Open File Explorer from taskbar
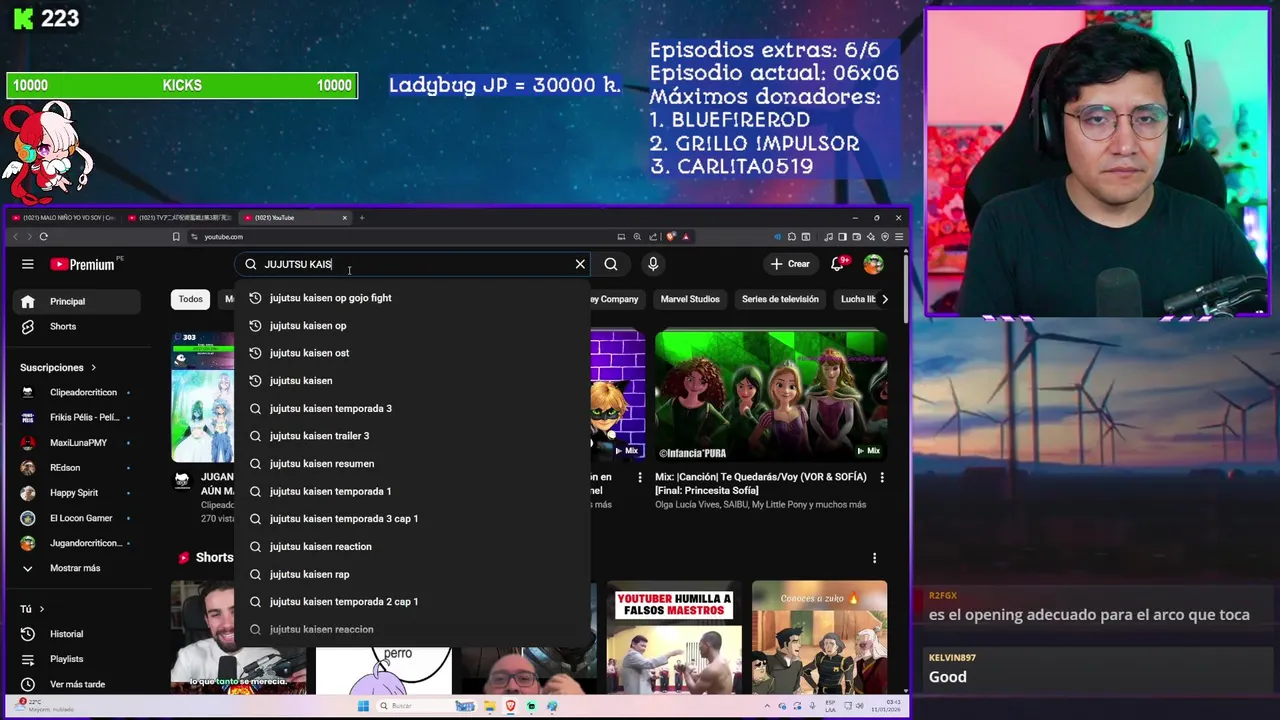 click(490, 706)
